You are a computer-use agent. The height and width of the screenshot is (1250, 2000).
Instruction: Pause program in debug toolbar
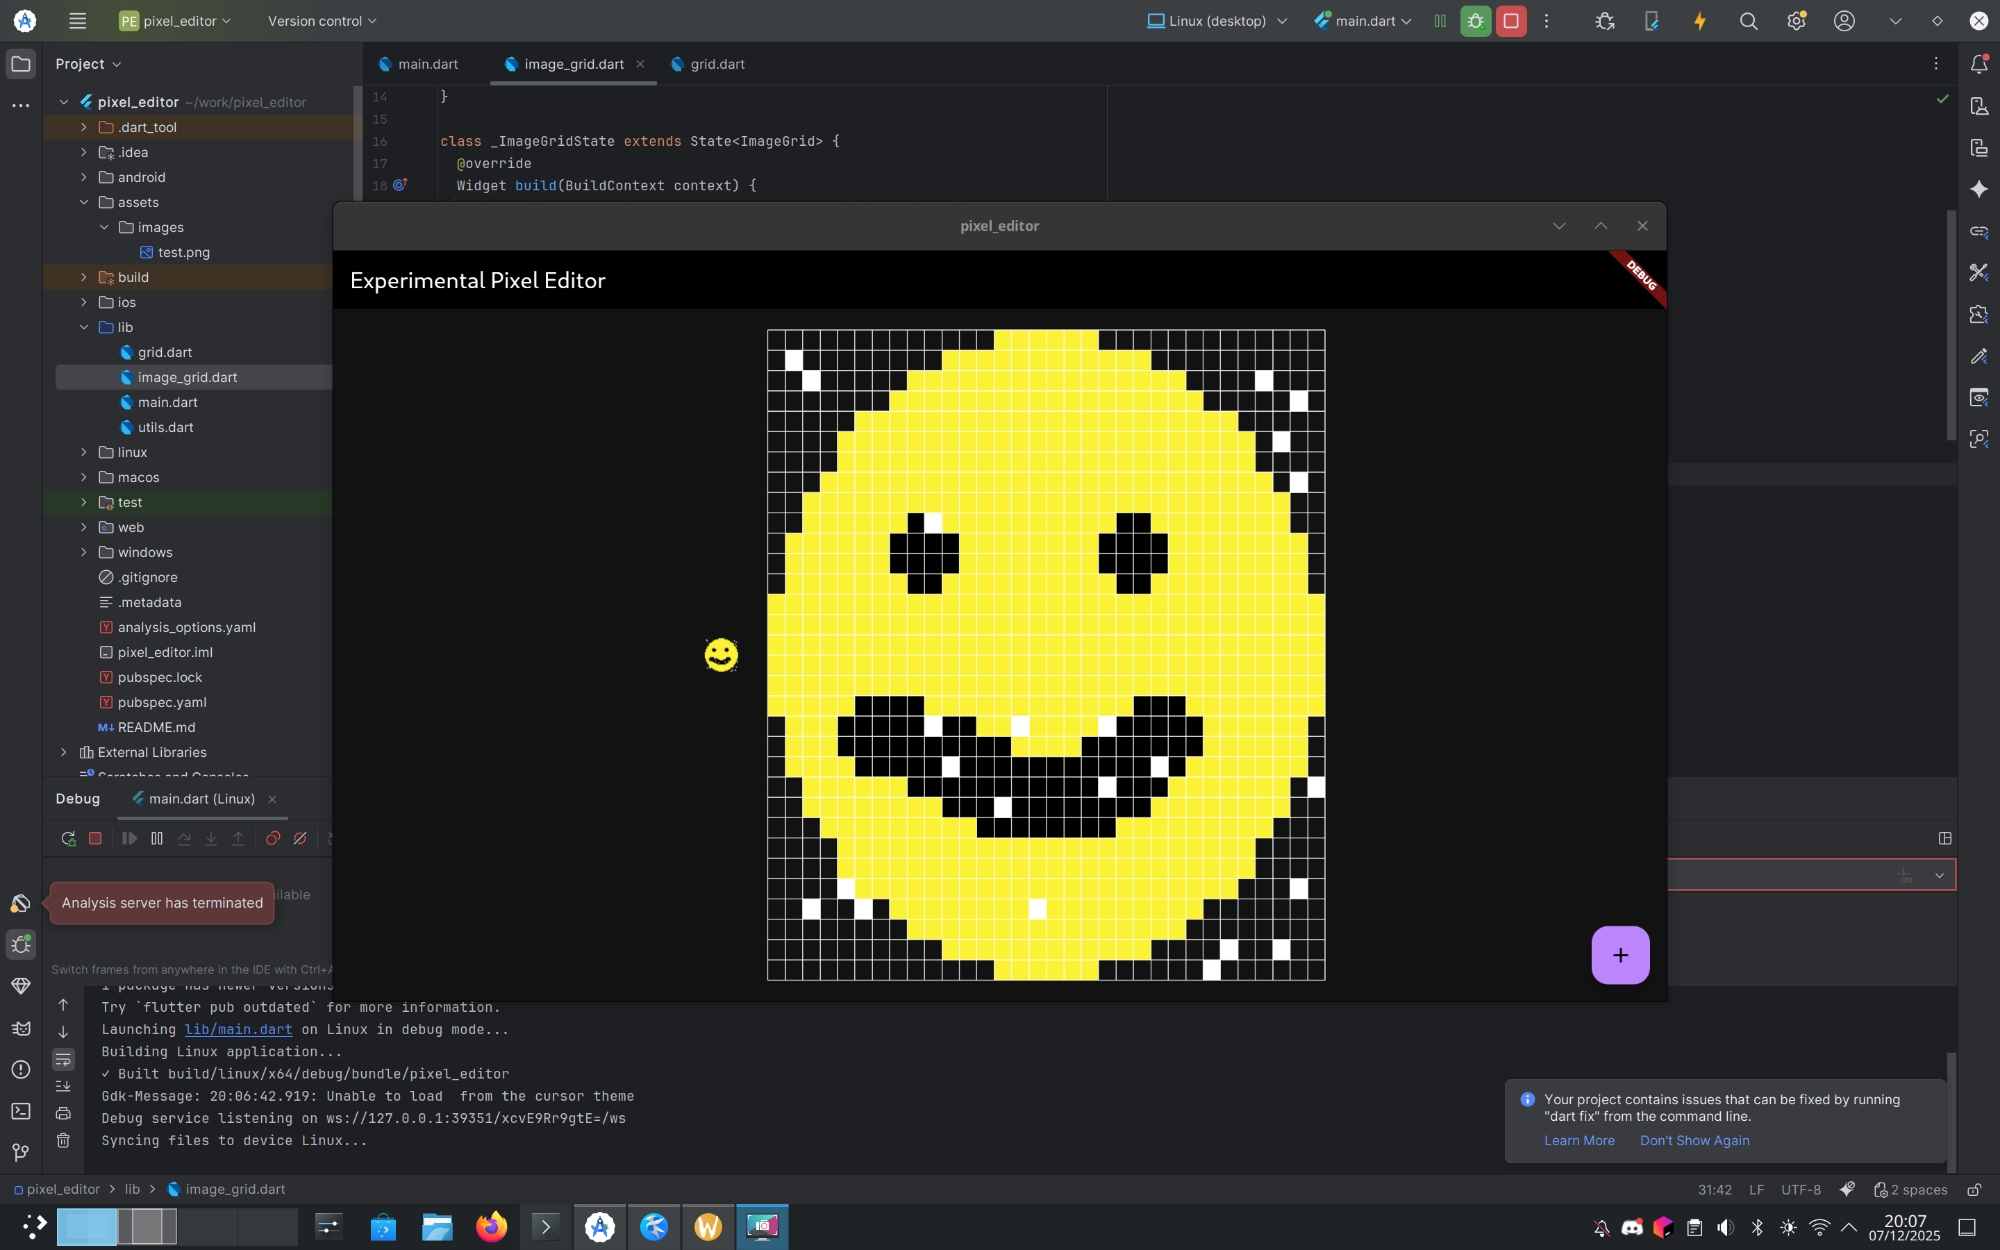point(157,839)
